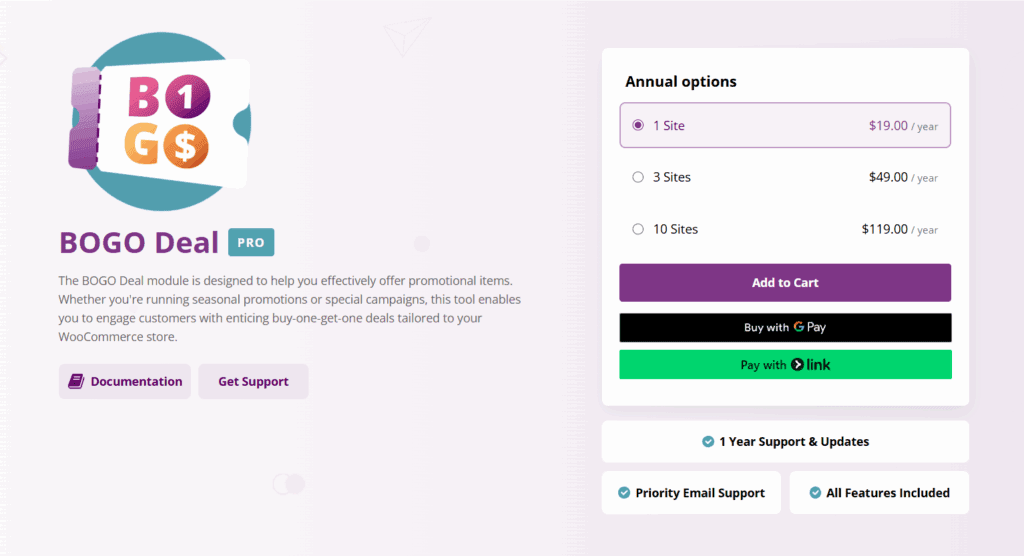Screen dimensions: 1024x556
Task: Click the 1 Year Support & Updates badge
Action: (785, 441)
